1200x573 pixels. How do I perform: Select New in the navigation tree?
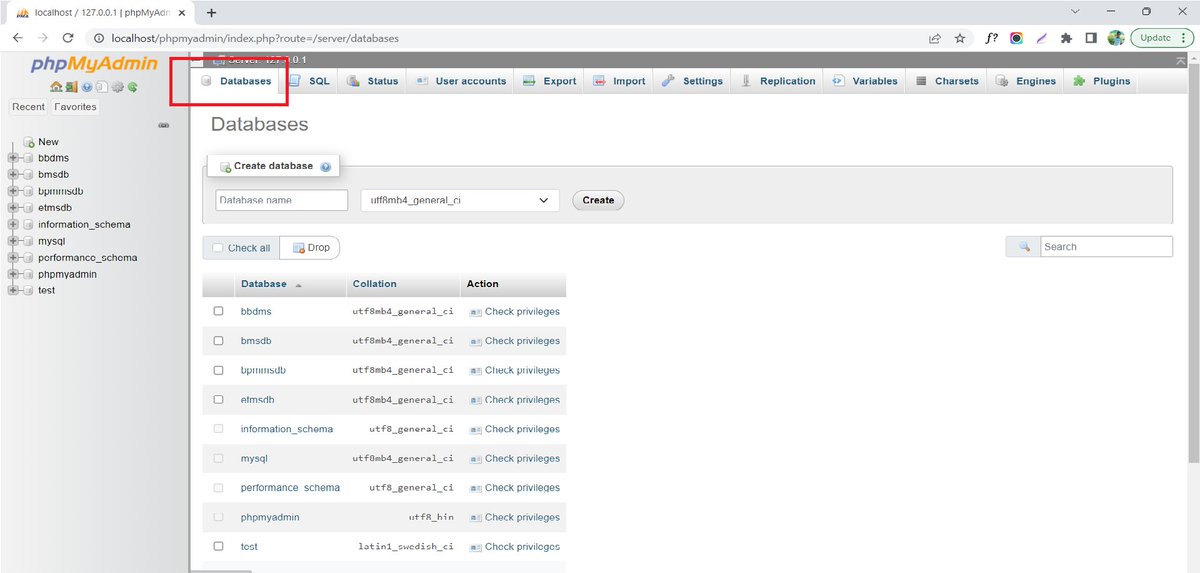(48, 142)
